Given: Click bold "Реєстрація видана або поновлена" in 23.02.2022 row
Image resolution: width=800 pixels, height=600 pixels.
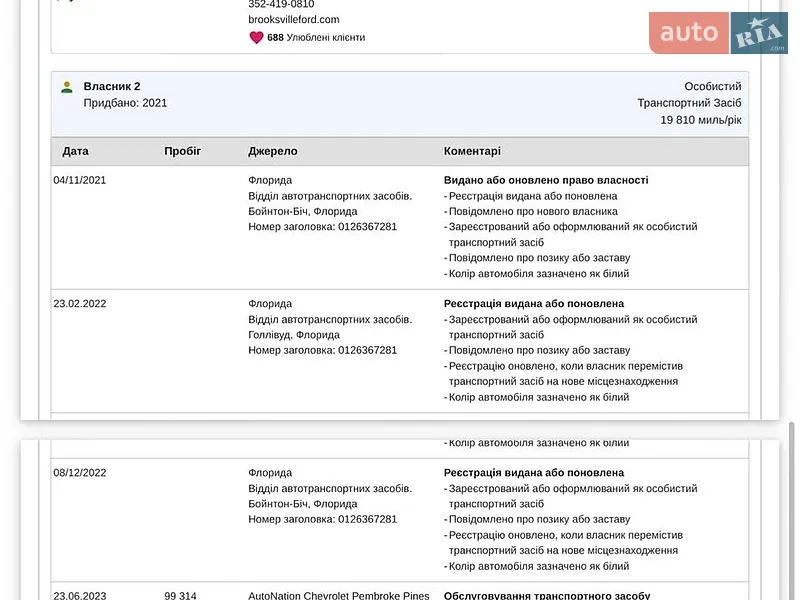Looking at the screenshot, I should (534, 304).
